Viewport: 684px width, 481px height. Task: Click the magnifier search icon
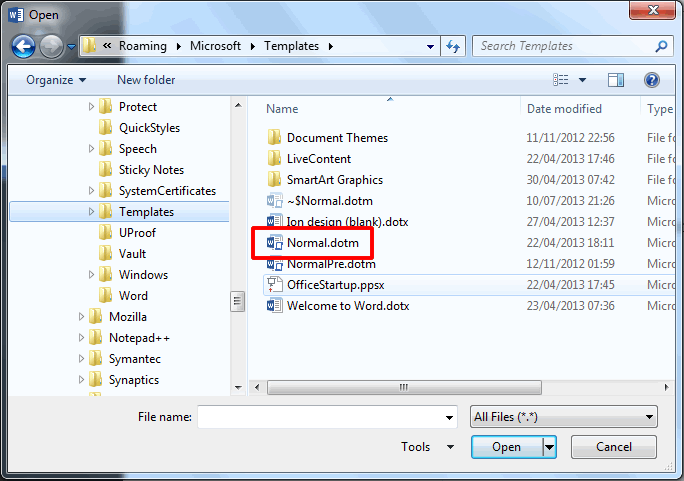click(x=661, y=46)
